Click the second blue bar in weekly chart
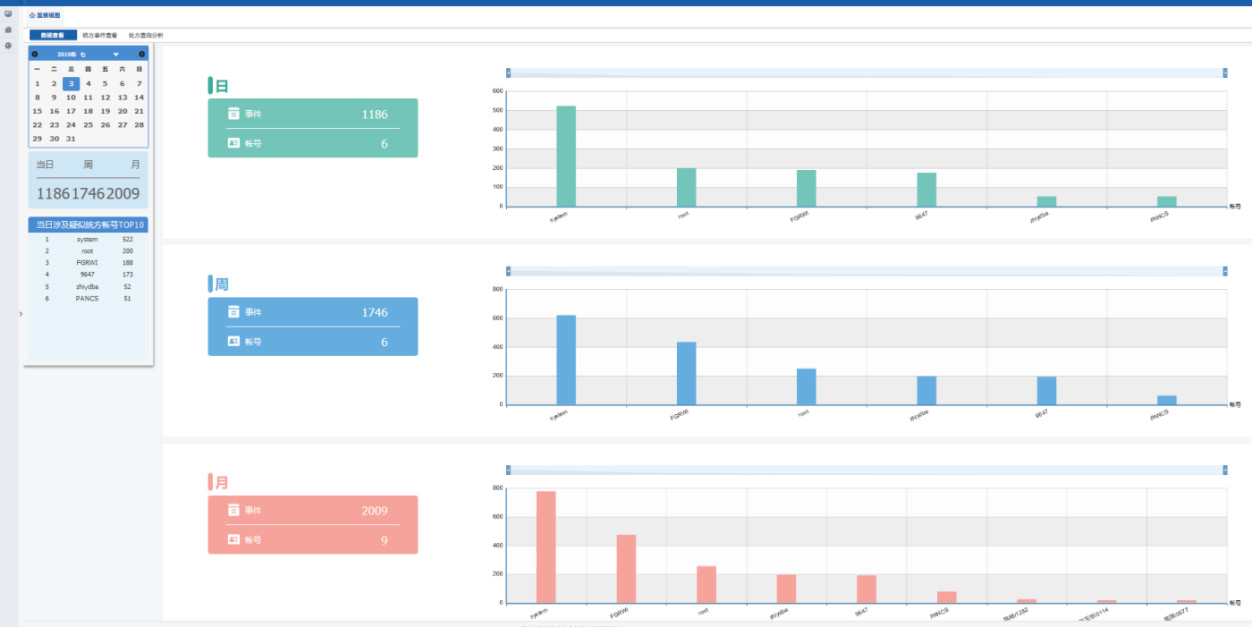This screenshot has width=1252, height=627. (686, 373)
